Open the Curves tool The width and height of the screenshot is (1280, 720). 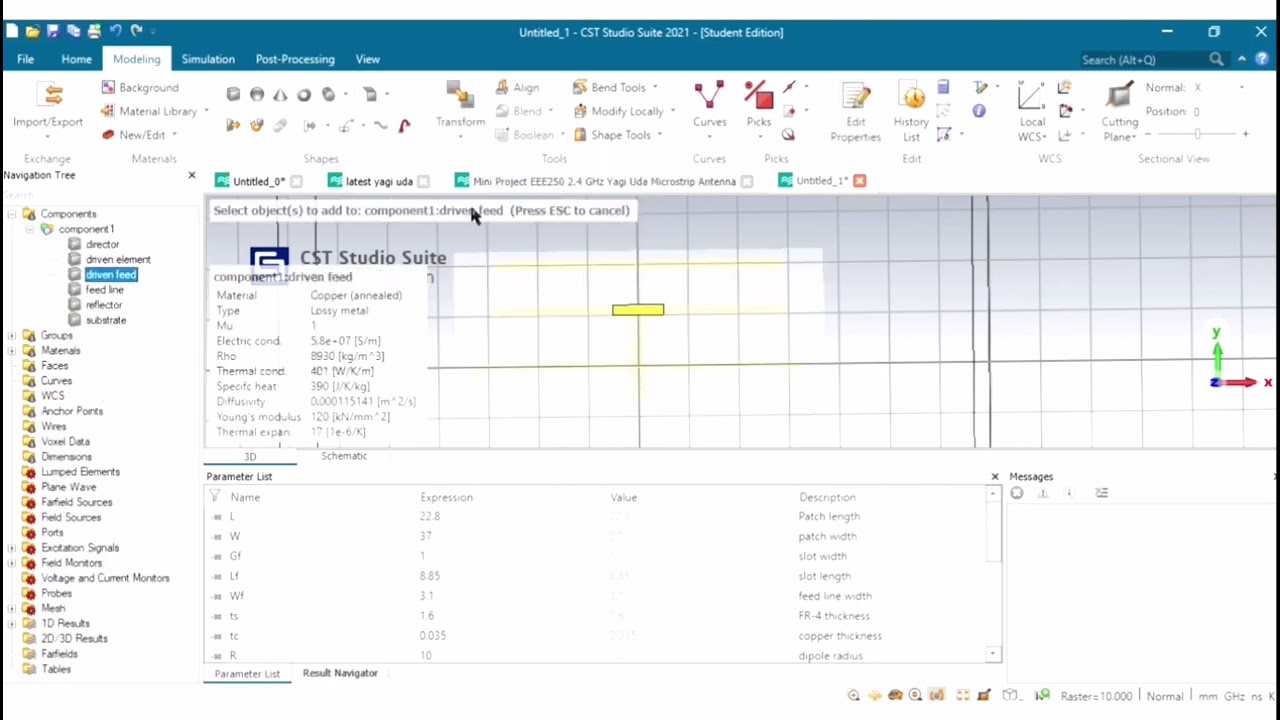709,108
